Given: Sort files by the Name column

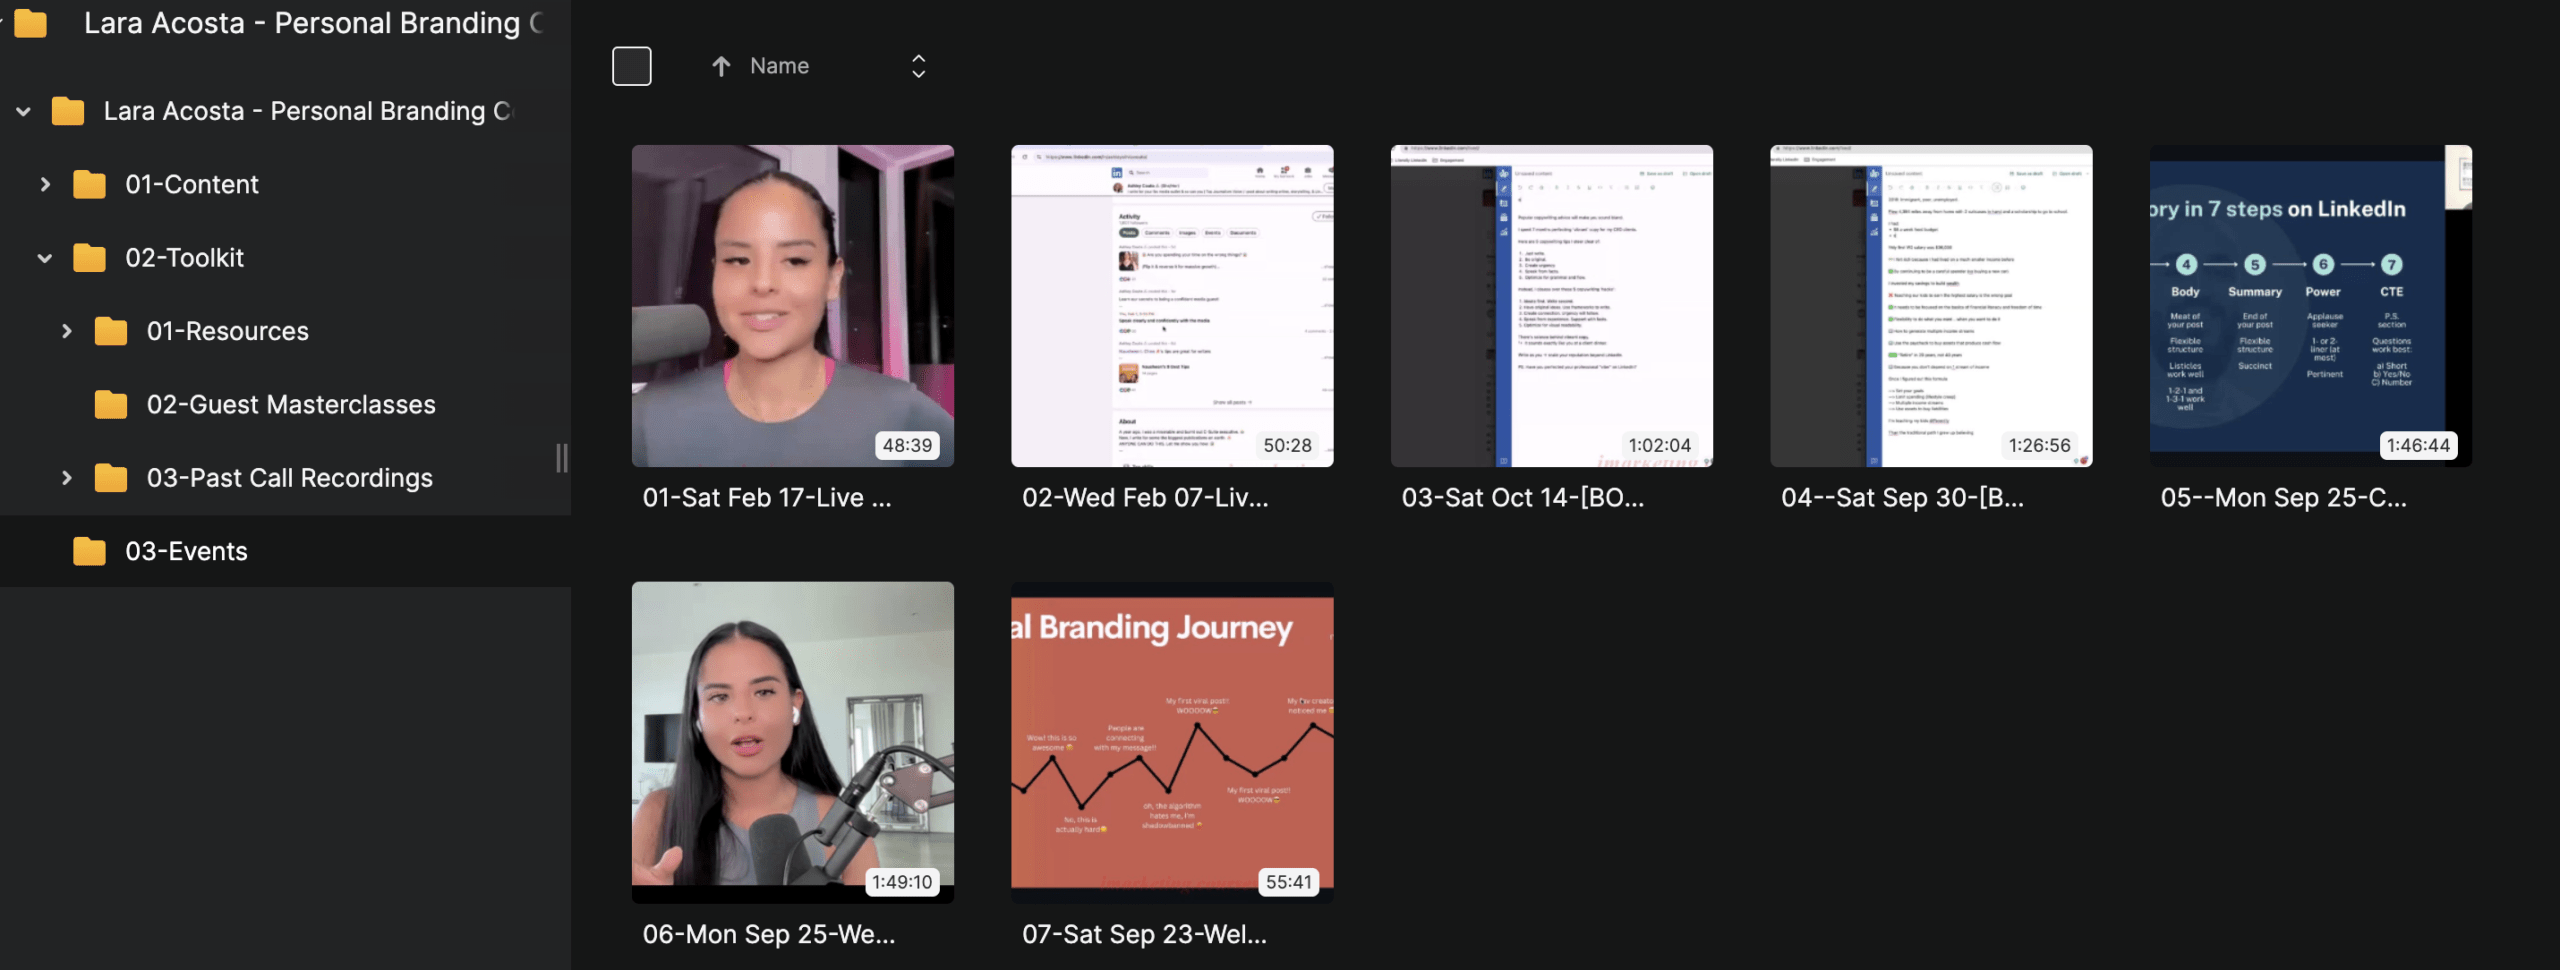Looking at the screenshot, I should [779, 66].
